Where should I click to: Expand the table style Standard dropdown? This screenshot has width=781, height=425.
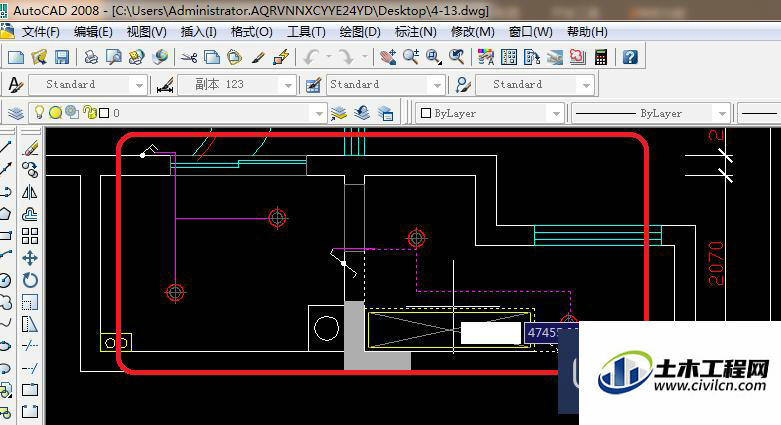click(437, 85)
